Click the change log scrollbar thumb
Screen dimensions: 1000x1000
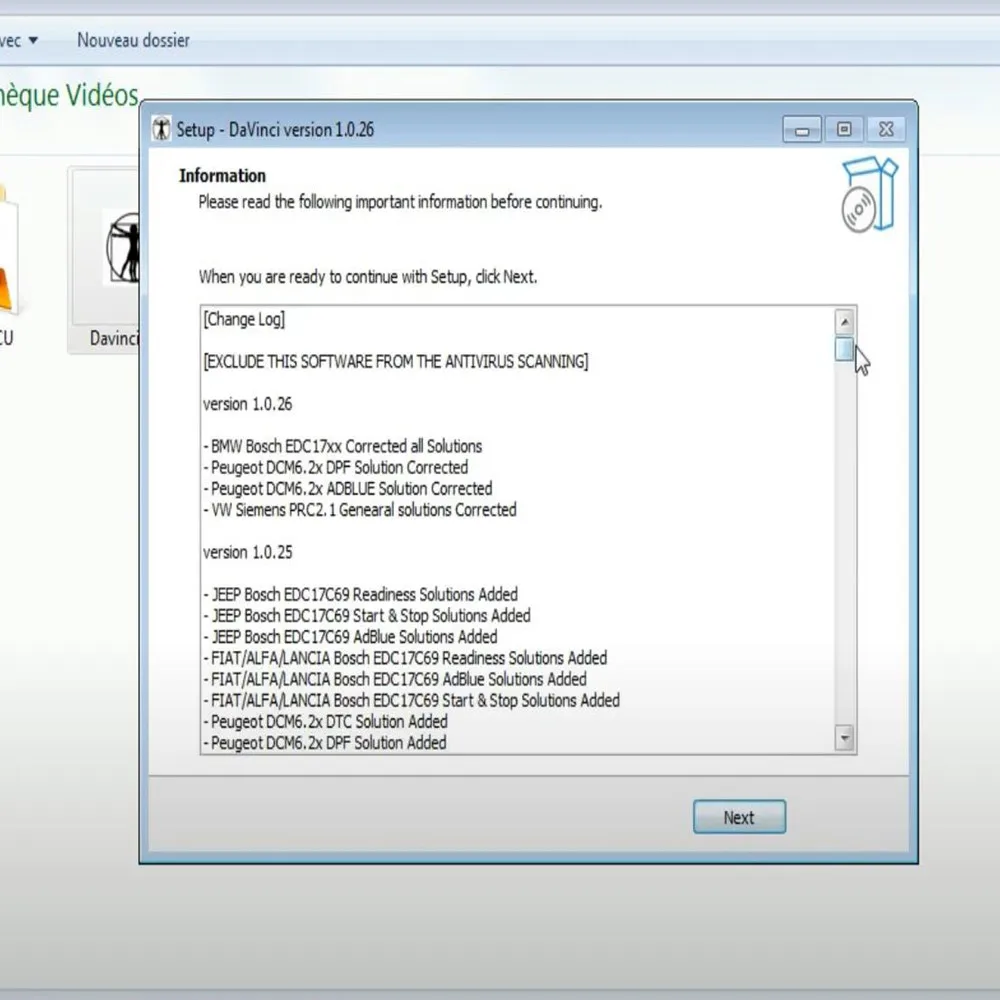point(844,349)
